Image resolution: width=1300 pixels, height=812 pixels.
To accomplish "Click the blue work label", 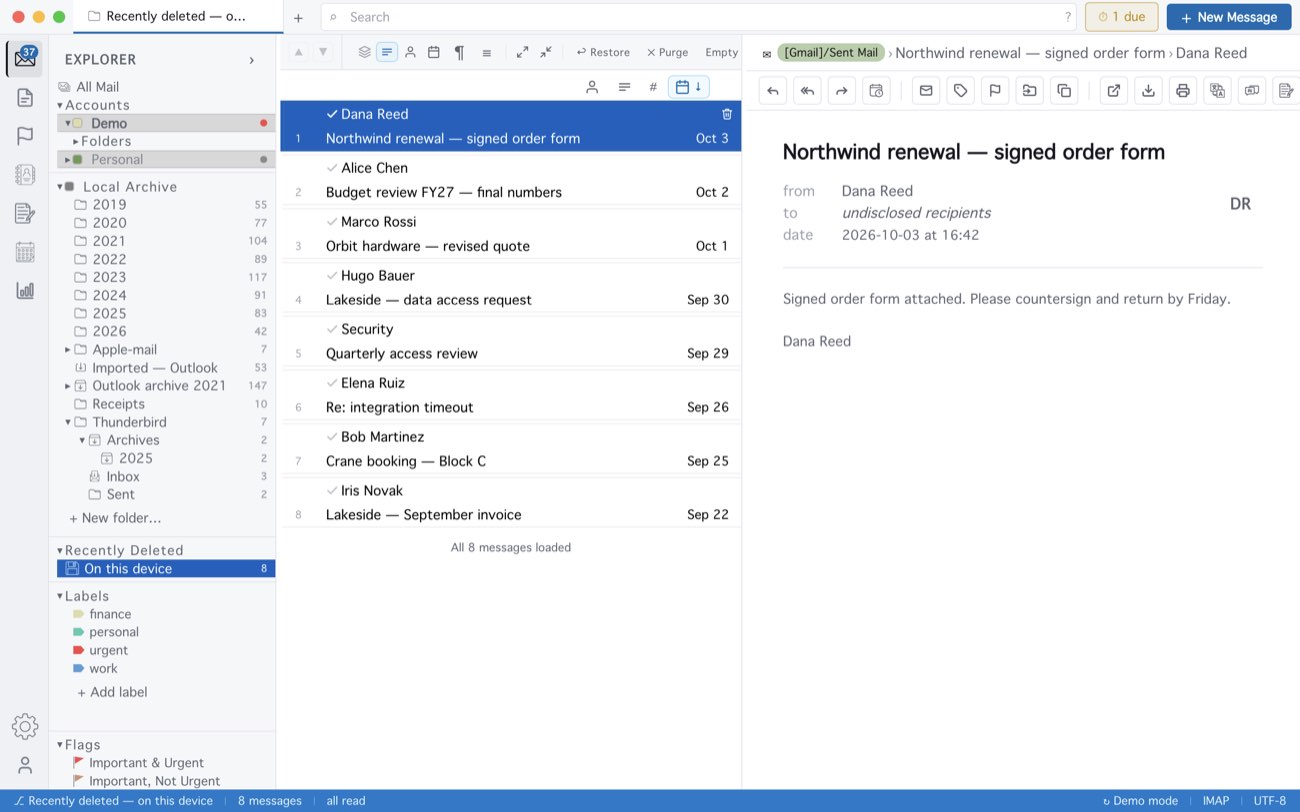I will tap(96, 668).
